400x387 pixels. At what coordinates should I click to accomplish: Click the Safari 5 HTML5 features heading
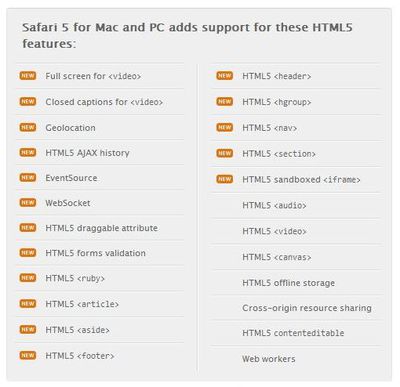tap(187, 35)
